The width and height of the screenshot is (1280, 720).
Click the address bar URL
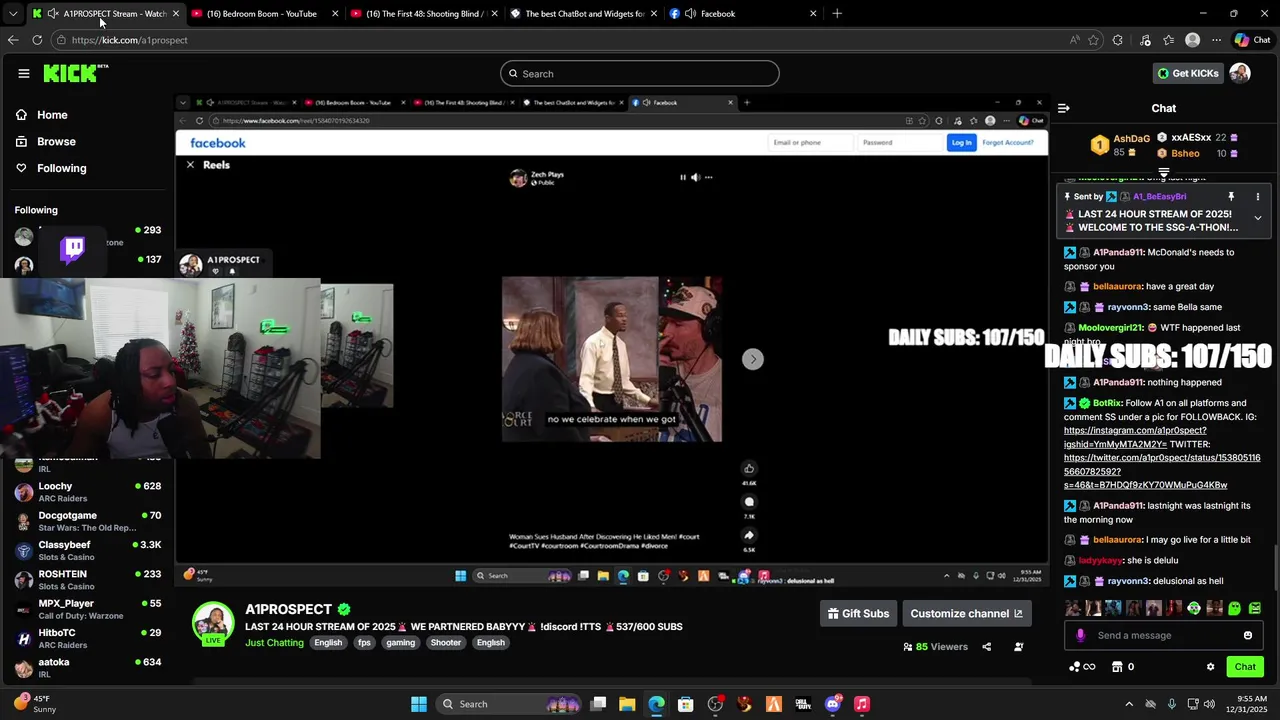(129, 40)
